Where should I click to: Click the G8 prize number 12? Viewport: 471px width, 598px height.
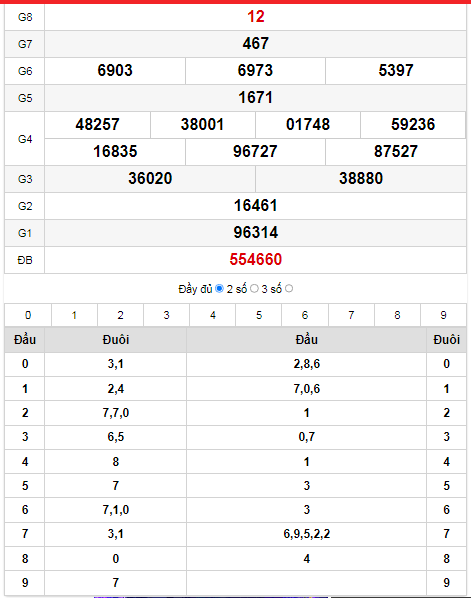tap(256, 17)
